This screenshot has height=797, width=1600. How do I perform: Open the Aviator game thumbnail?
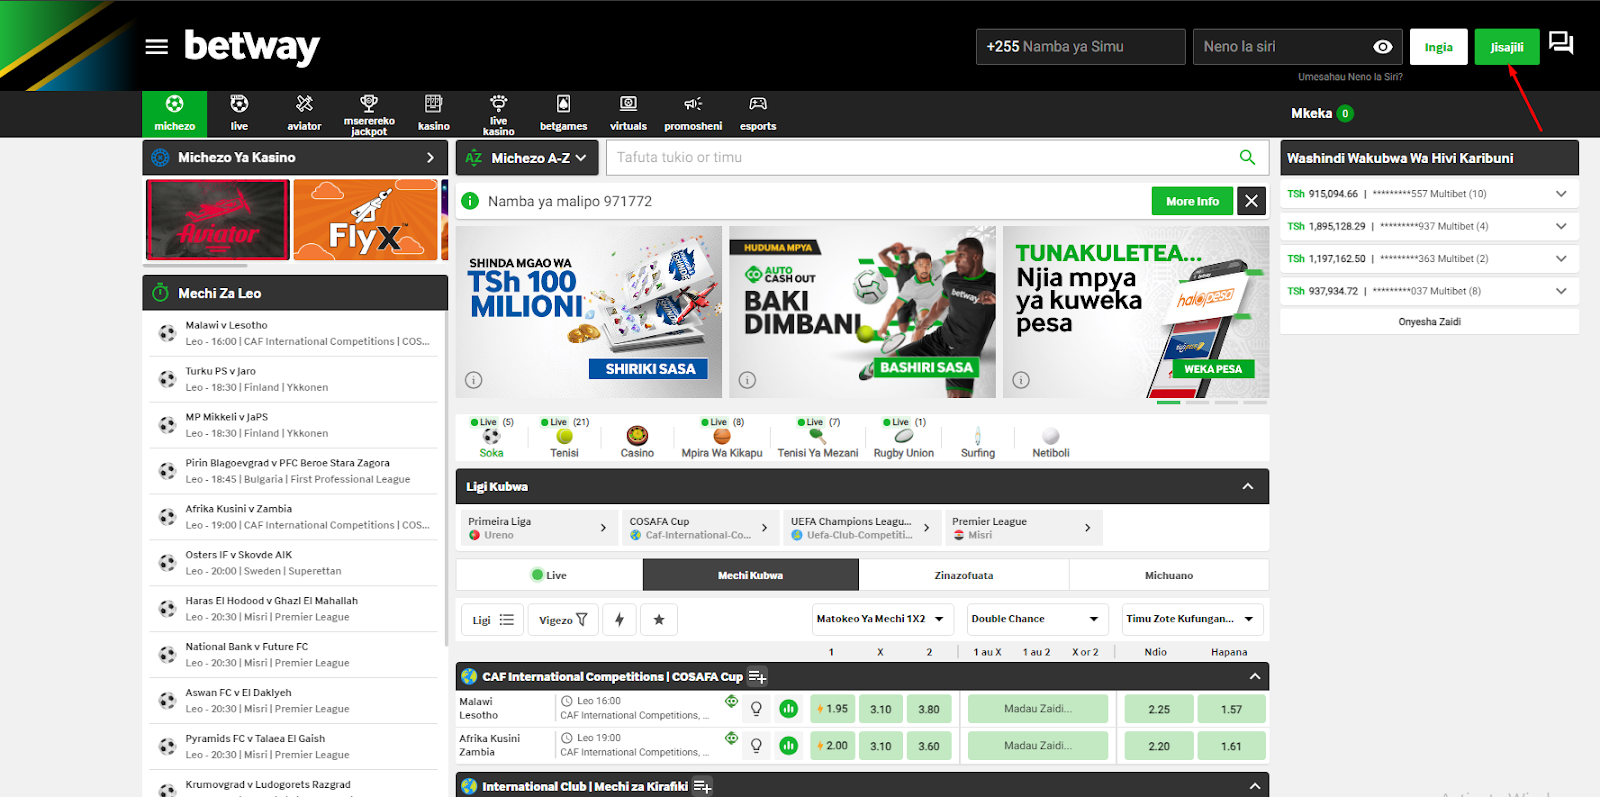218,220
